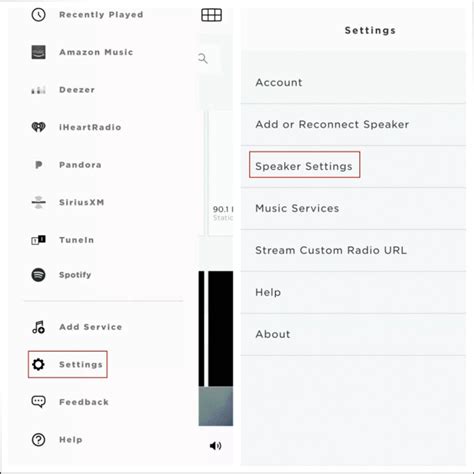The image size is (474, 474).
Task: Click the Help question mark icon
Action: point(38,440)
